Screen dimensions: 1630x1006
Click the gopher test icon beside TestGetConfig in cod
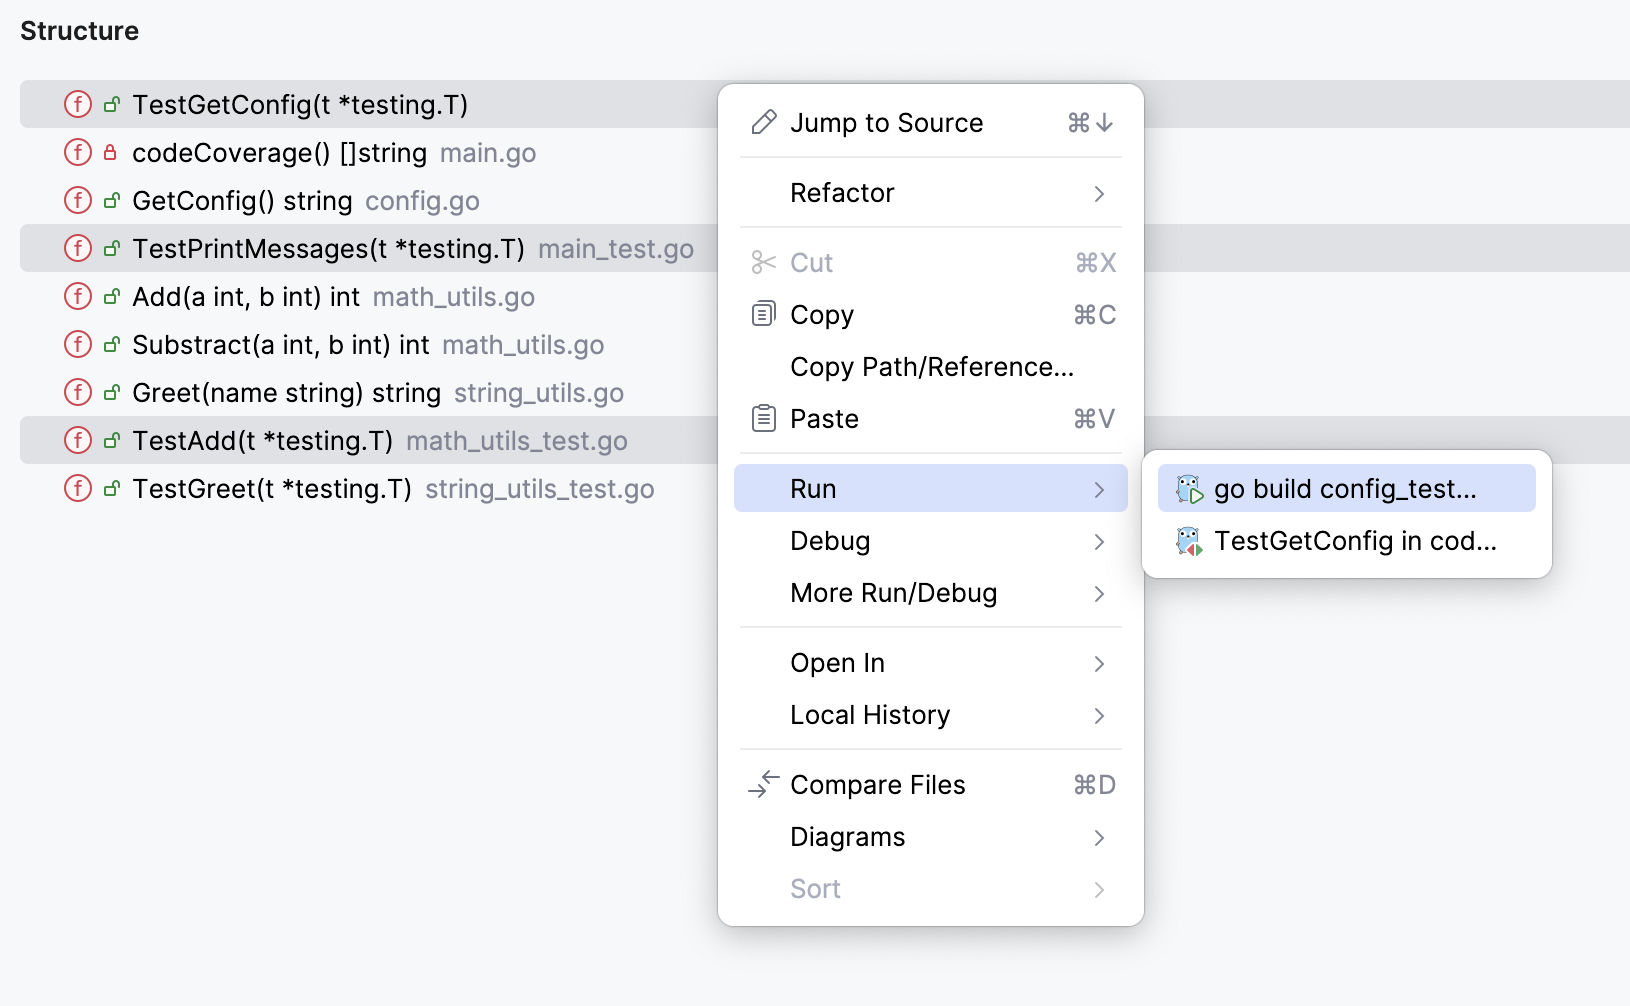pyautogui.click(x=1189, y=541)
